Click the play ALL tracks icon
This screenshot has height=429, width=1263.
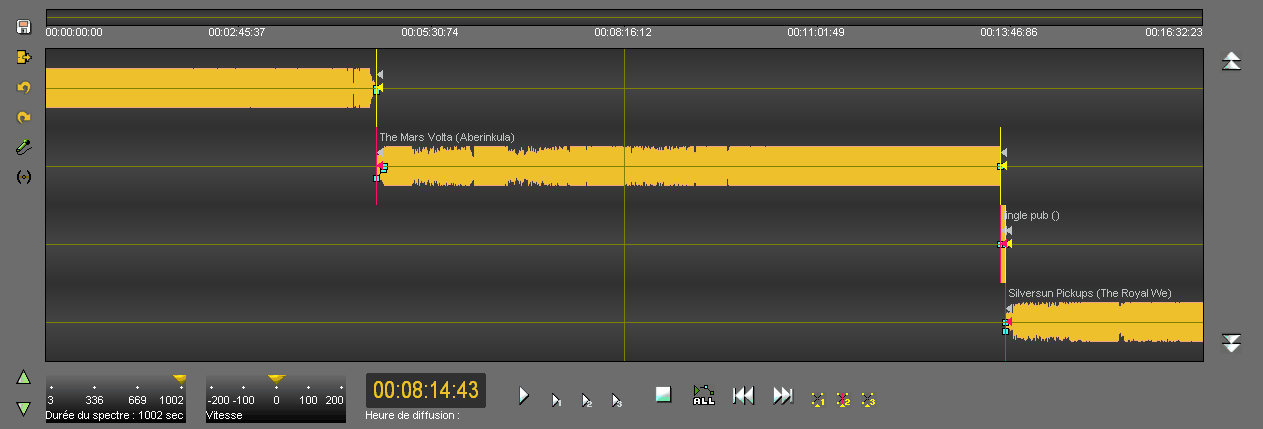pos(704,396)
